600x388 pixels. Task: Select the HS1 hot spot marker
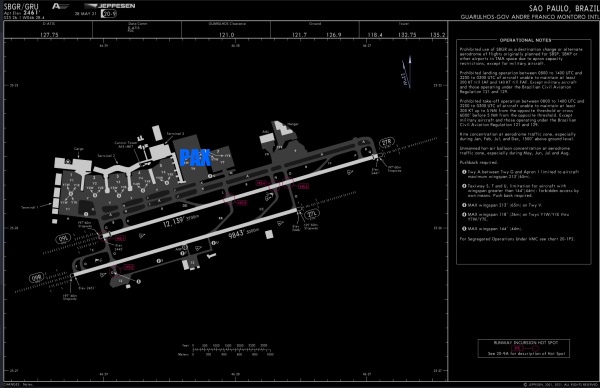click(120, 238)
